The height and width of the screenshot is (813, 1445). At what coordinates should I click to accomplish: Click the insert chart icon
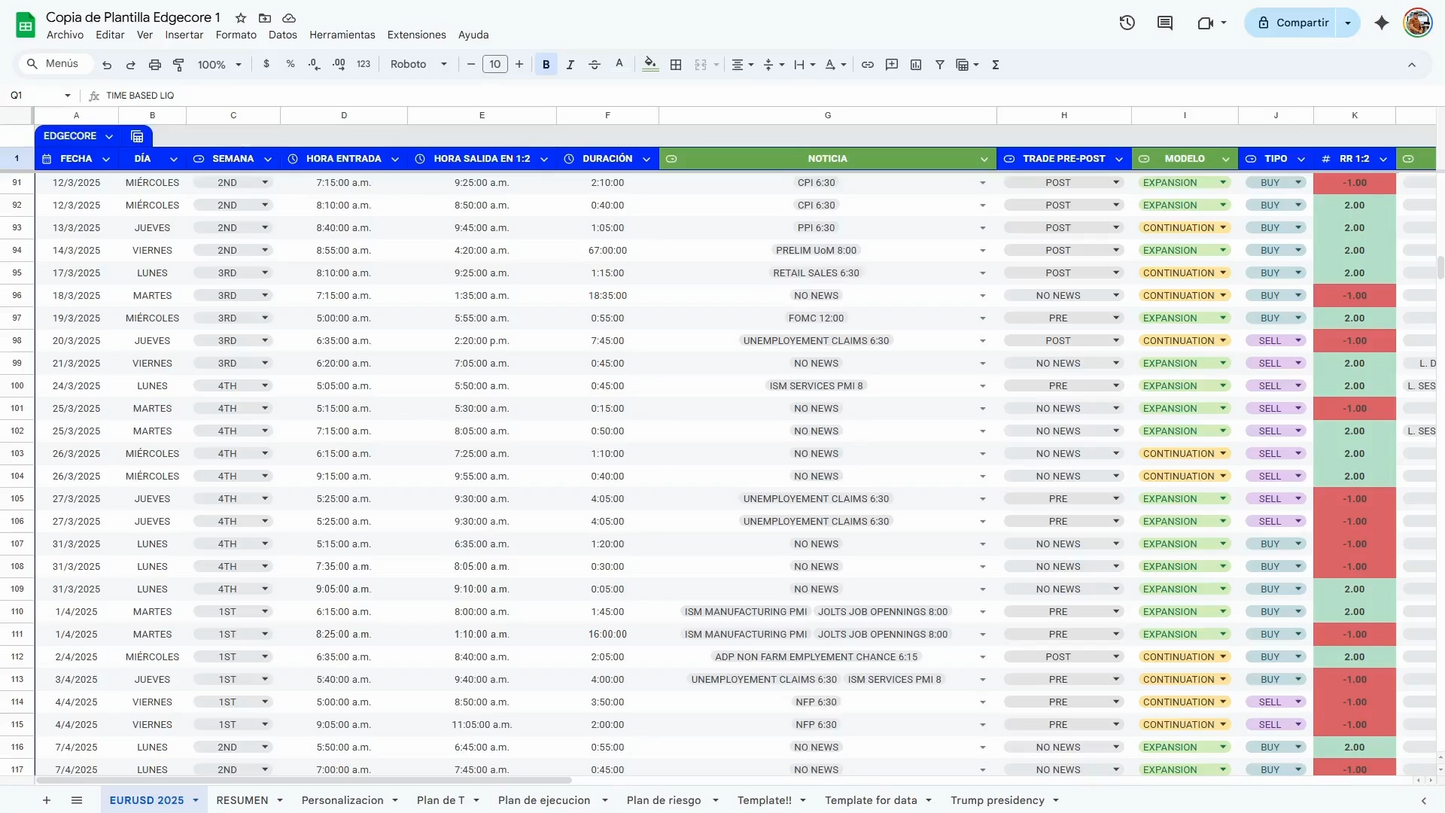pos(916,65)
